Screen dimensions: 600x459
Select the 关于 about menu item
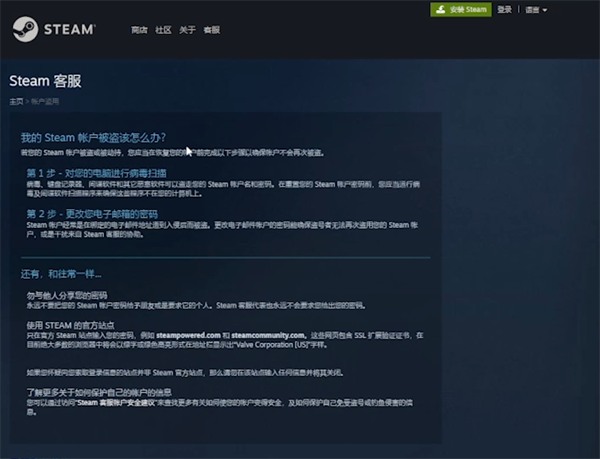click(187, 31)
